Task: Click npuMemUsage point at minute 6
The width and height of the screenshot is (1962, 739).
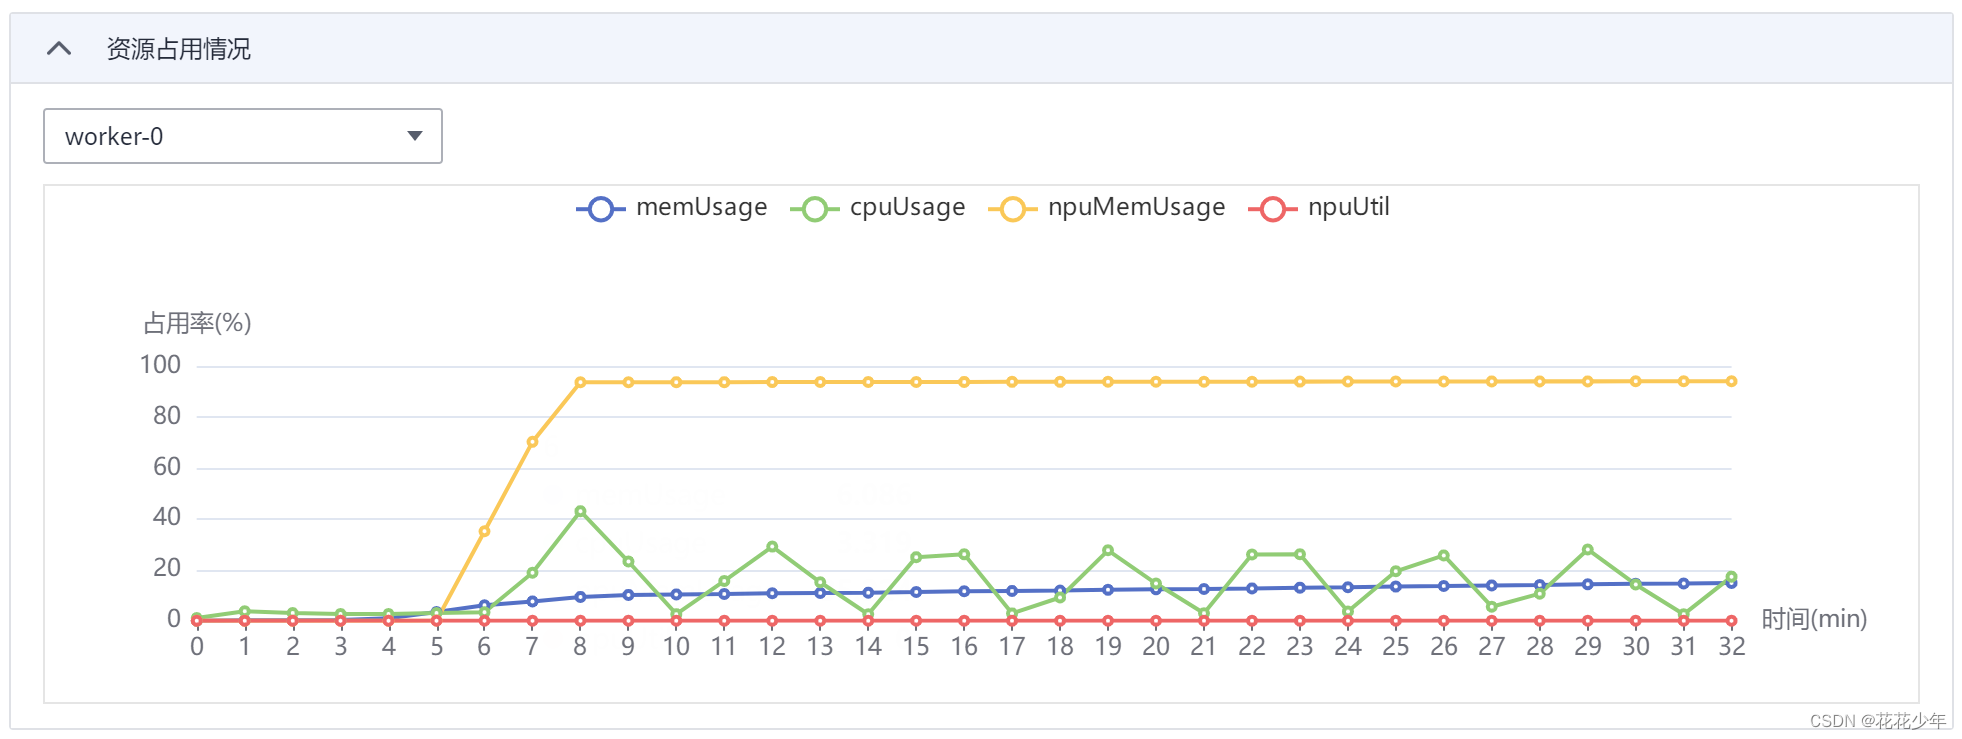Action: tap(484, 531)
